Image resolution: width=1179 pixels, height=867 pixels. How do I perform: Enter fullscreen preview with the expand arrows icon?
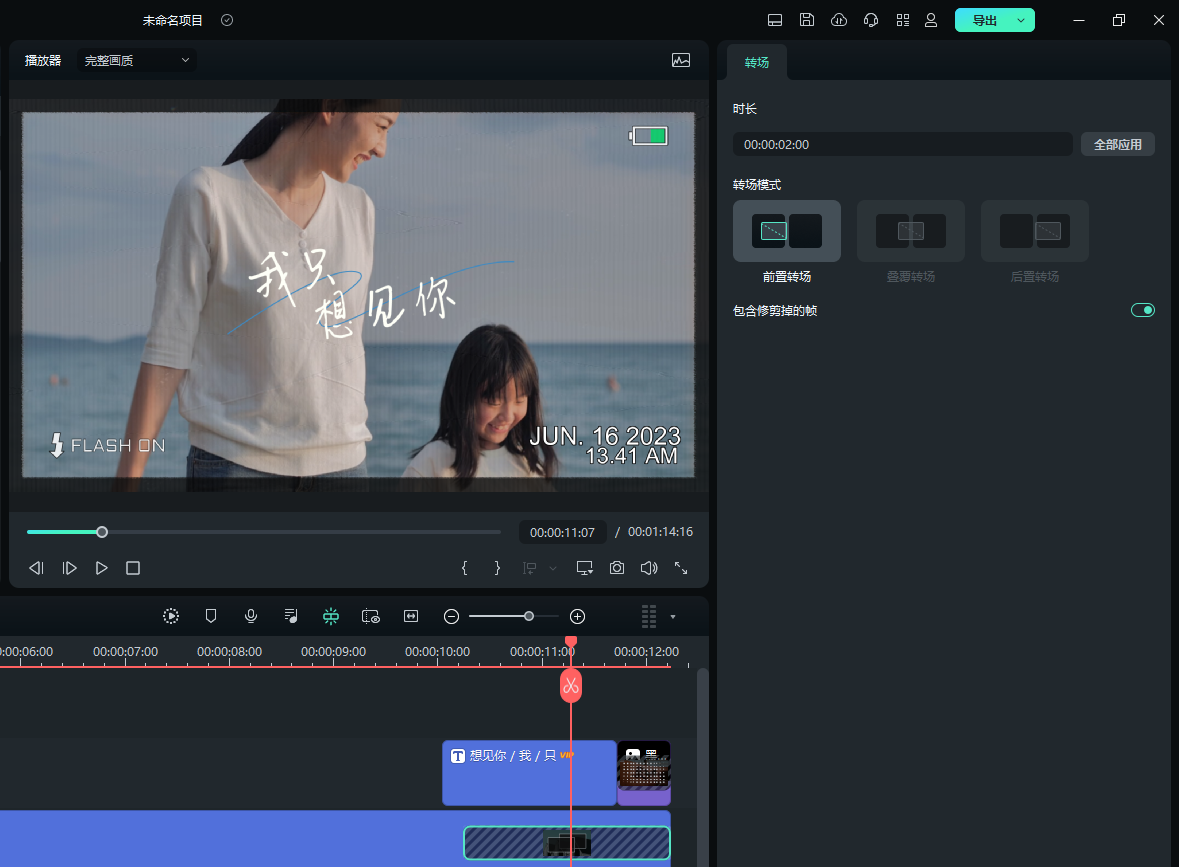pos(681,568)
